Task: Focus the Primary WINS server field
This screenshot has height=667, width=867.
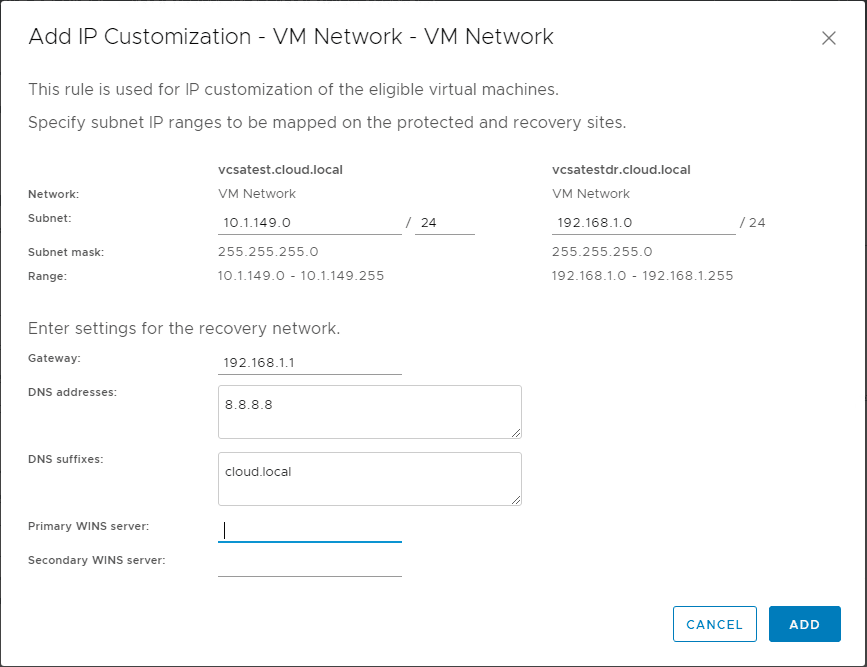Action: click(309, 531)
